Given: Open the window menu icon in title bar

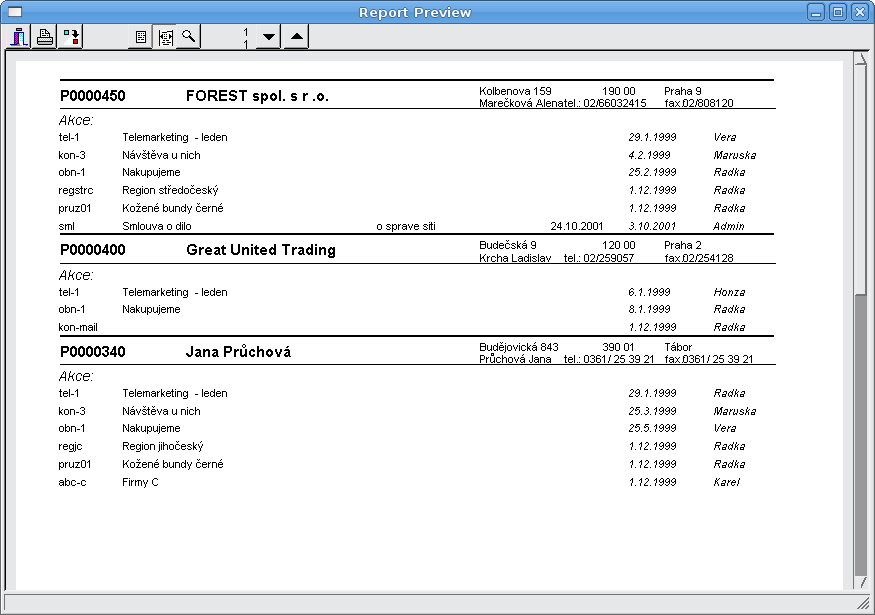Looking at the screenshot, I should click(x=15, y=12).
